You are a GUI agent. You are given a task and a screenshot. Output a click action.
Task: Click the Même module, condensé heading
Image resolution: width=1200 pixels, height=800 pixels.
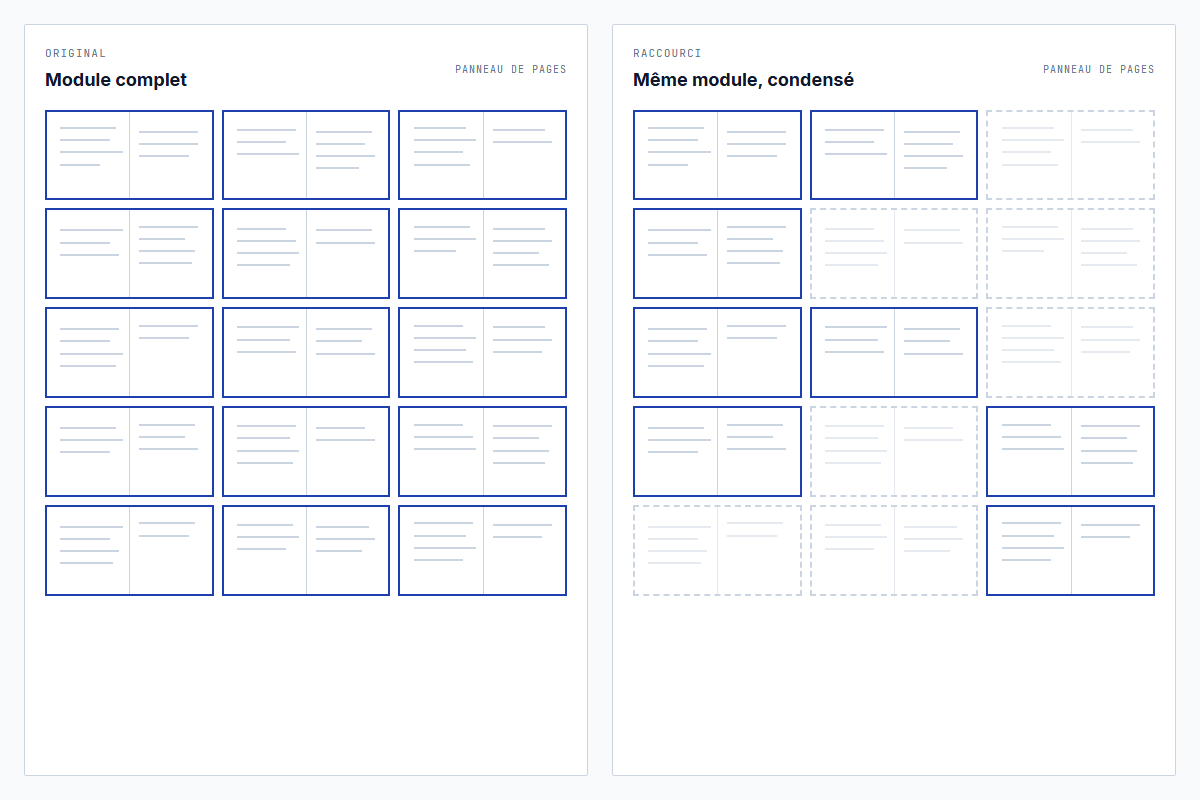pos(744,80)
